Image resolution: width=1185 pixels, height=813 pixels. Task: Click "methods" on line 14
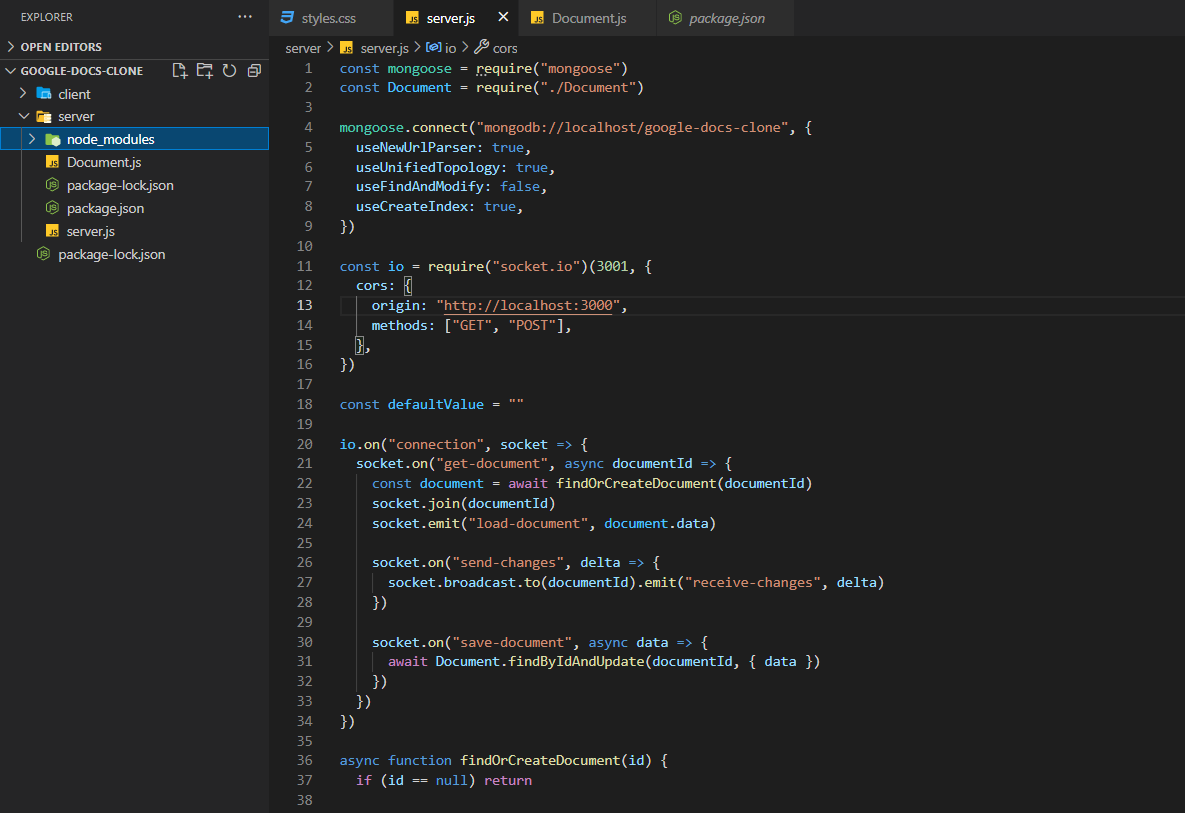[x=398, y=326]
